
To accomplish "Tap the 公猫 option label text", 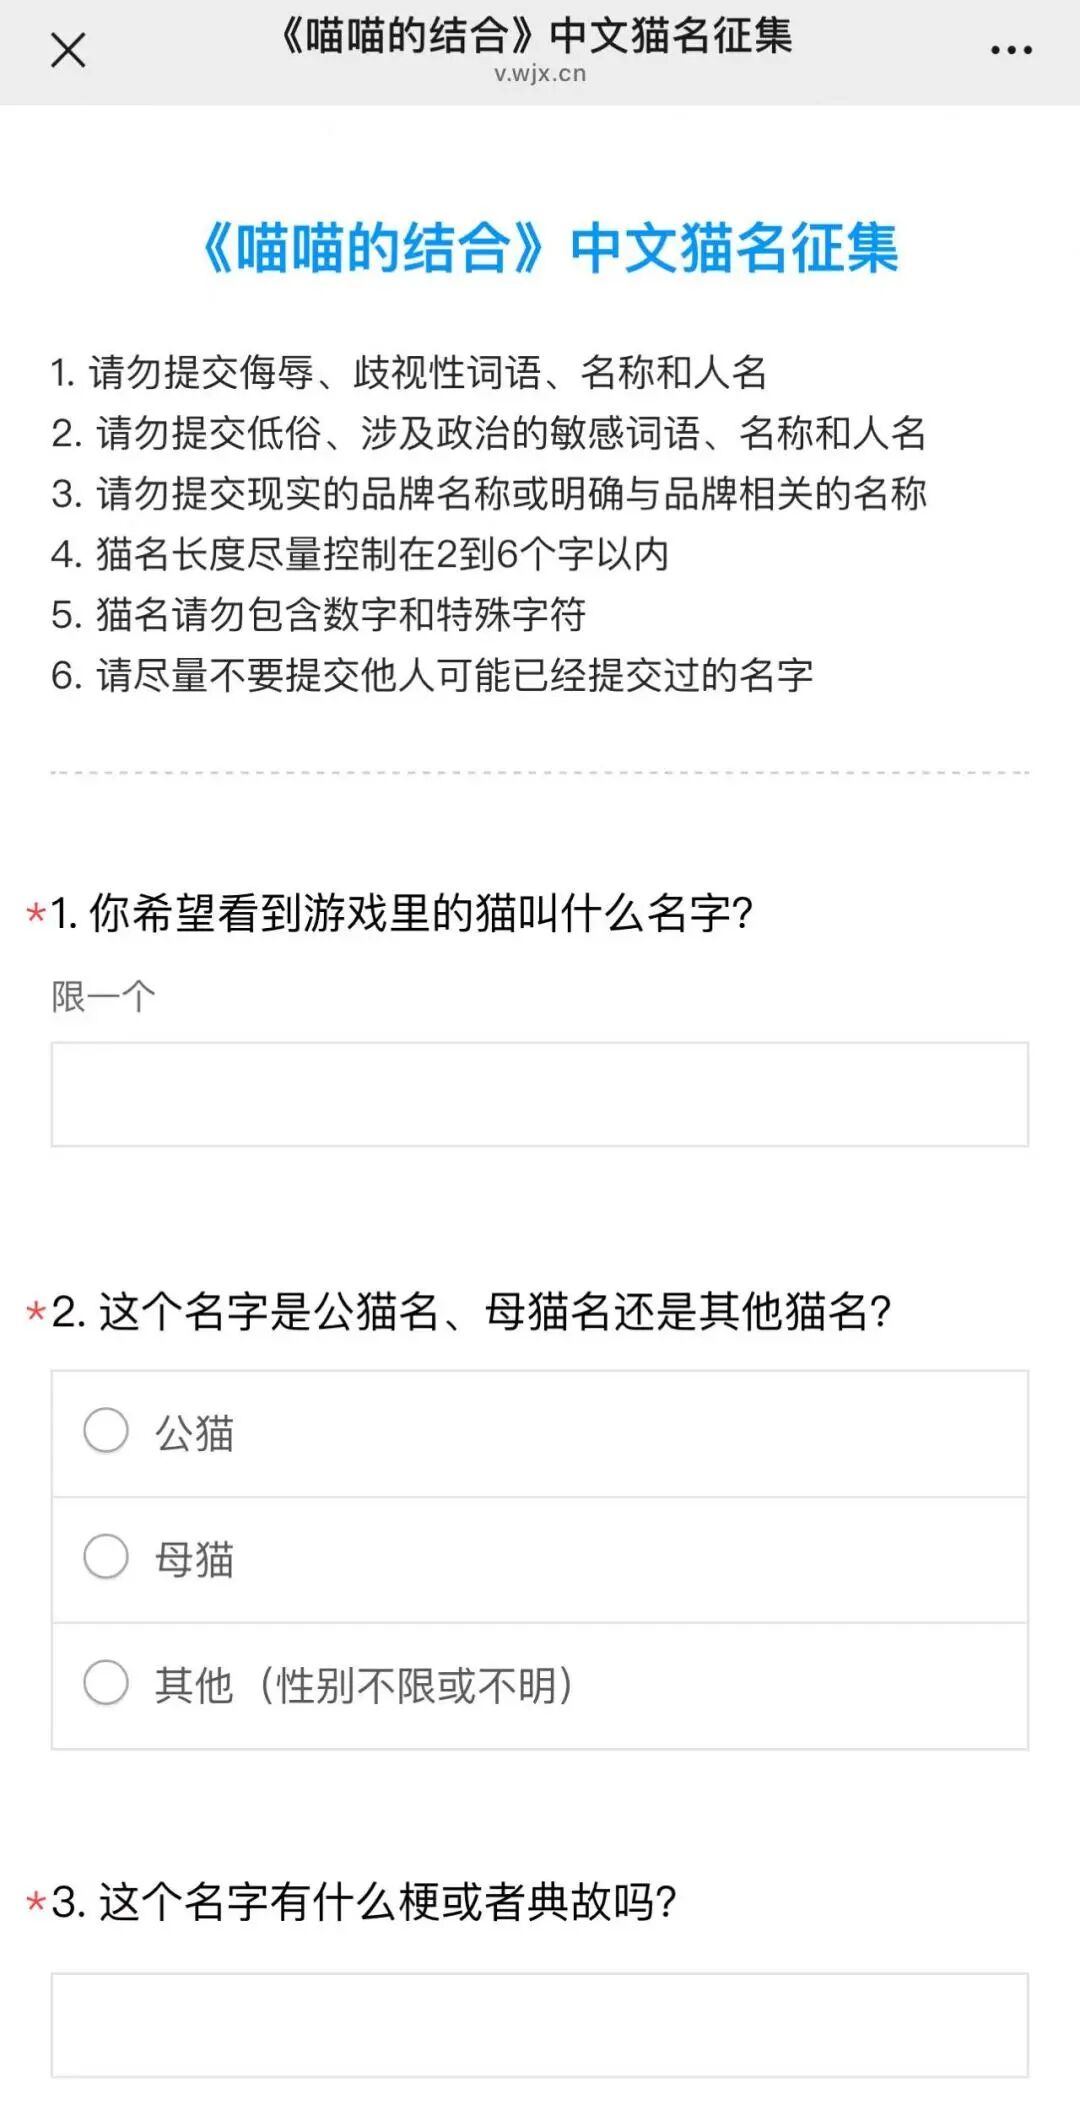I will tap(194, 1433).
